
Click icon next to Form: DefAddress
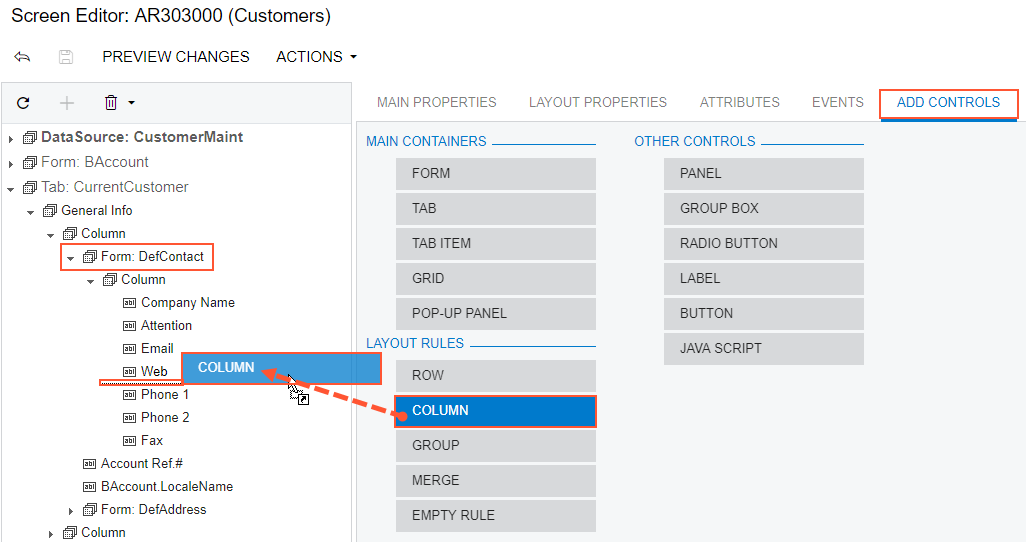click(x=89, y=510)
